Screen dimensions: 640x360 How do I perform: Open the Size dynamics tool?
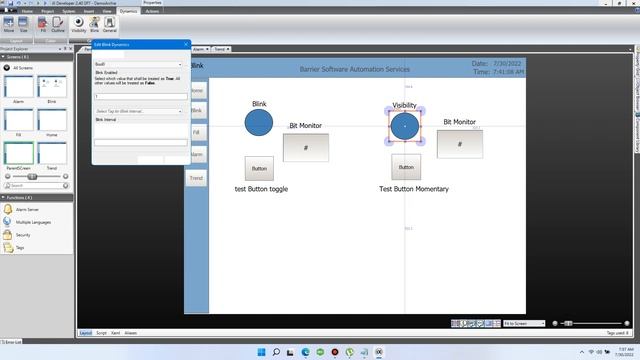point(23,25)
